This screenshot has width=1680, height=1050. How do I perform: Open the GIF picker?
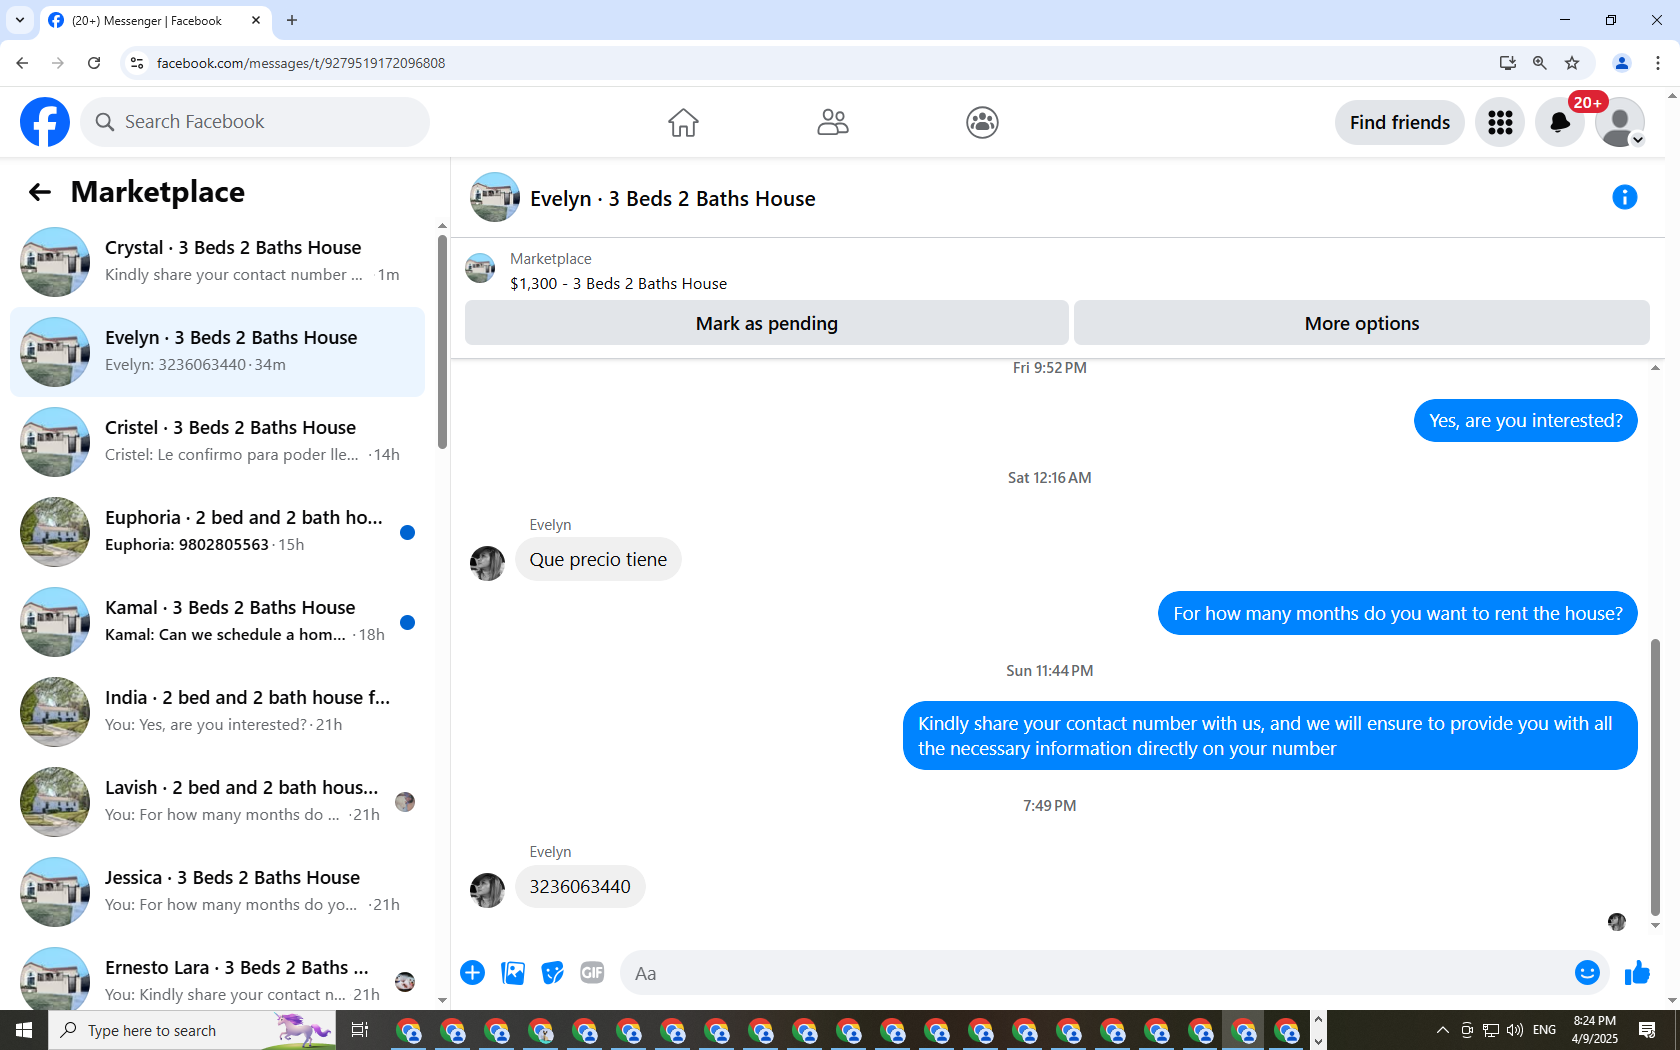(x=592, y=973)
